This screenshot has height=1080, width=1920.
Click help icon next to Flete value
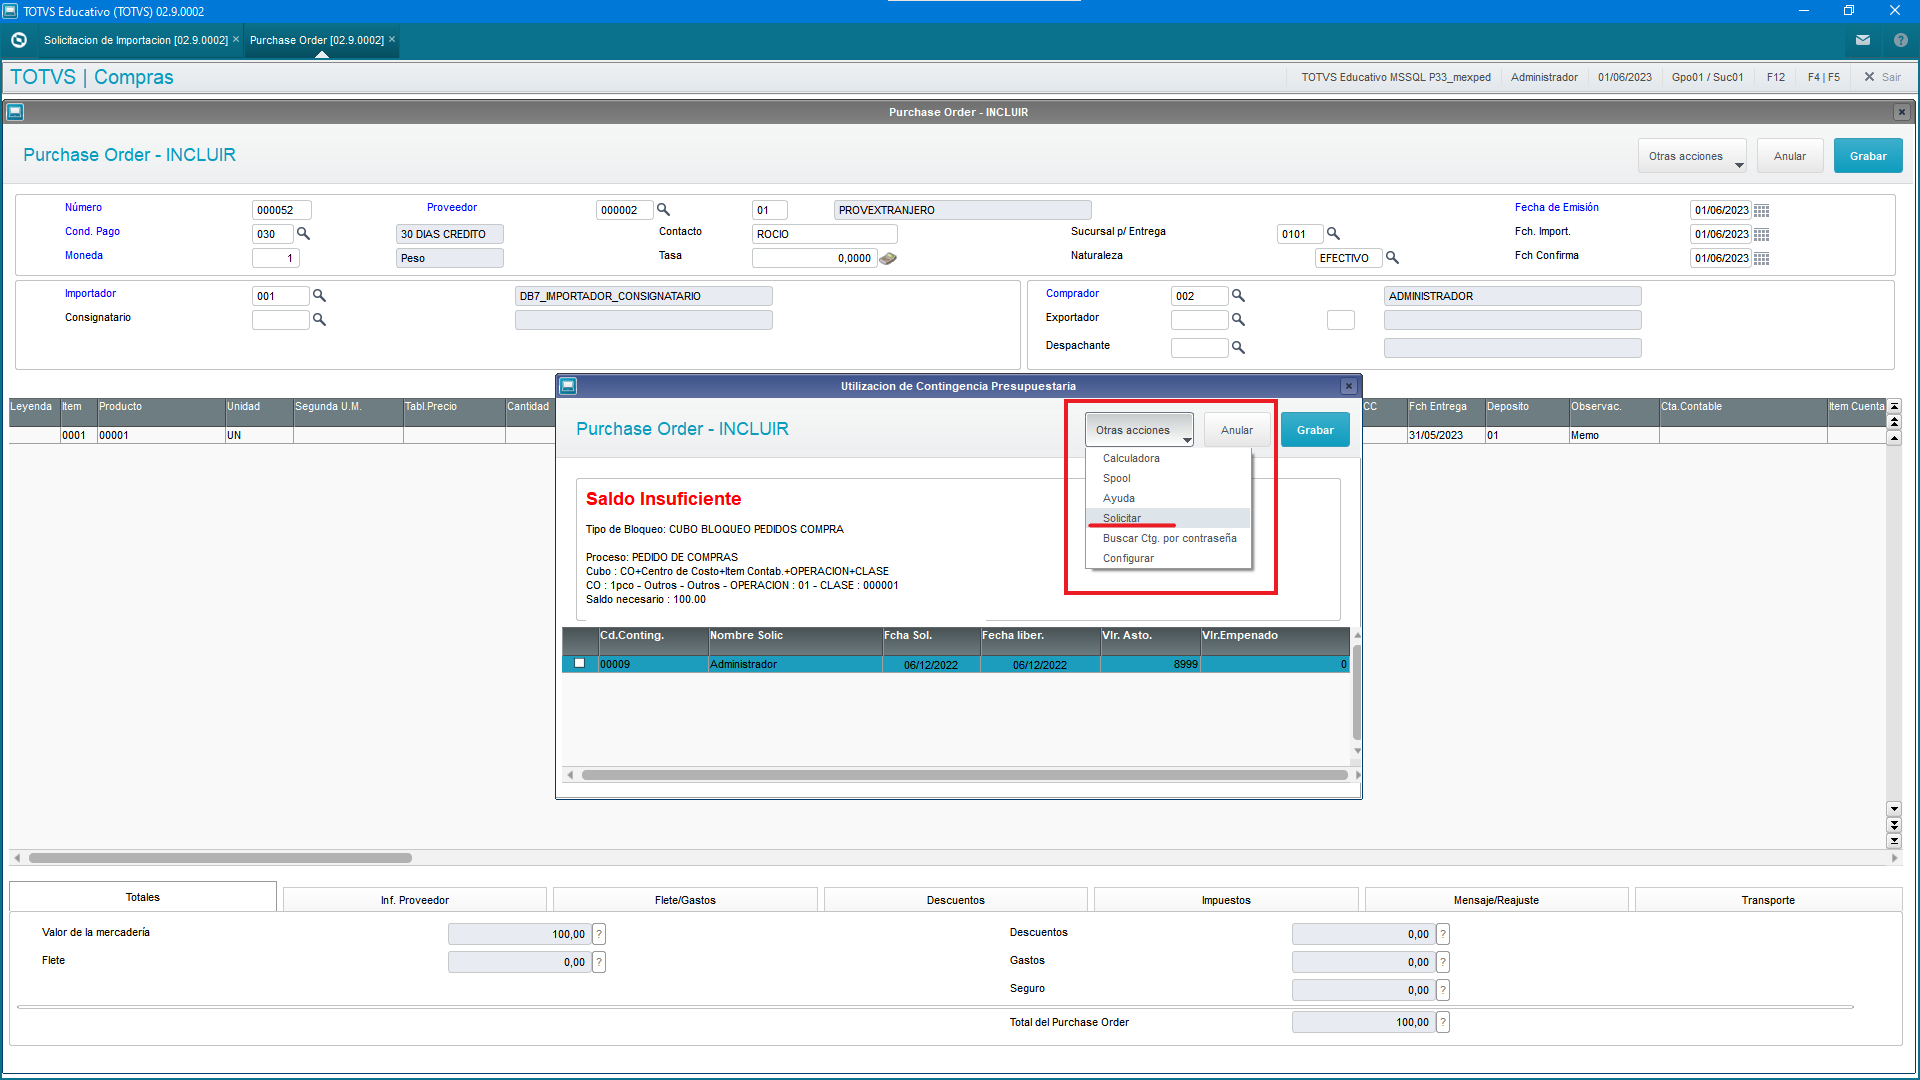pyautogui.click(x=599, y=962)
